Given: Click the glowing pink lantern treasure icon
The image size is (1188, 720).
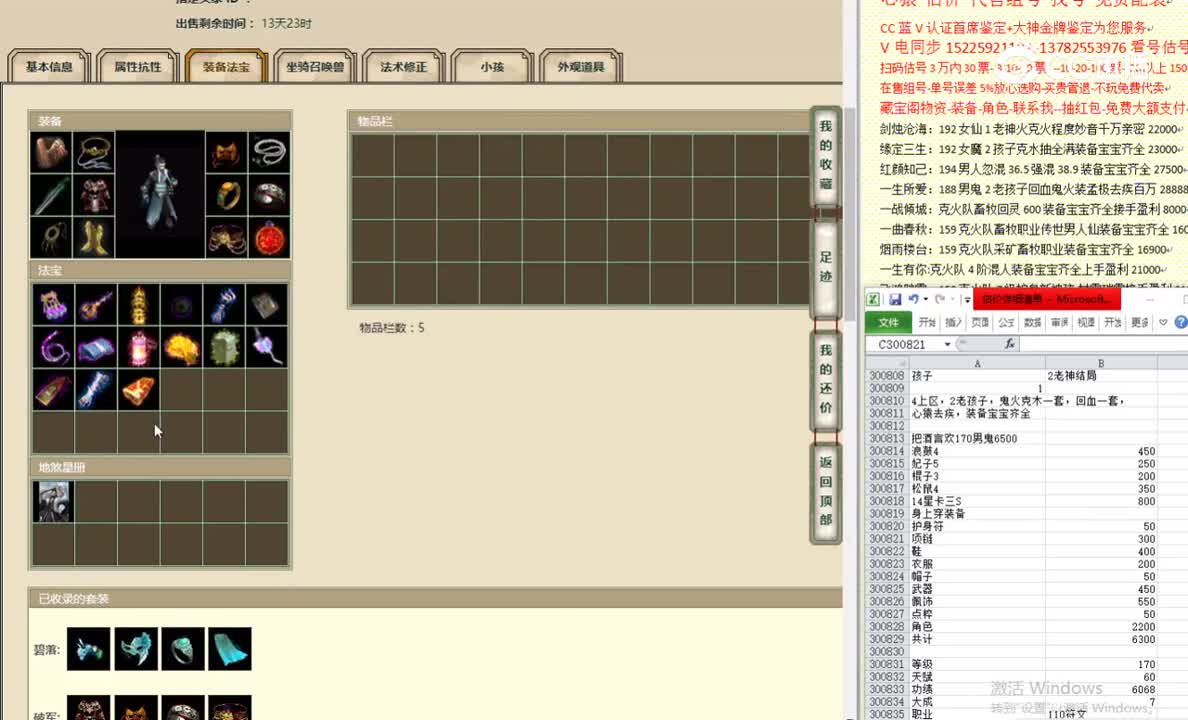Looking at the screenshot, I should click(x=139, y=348).
